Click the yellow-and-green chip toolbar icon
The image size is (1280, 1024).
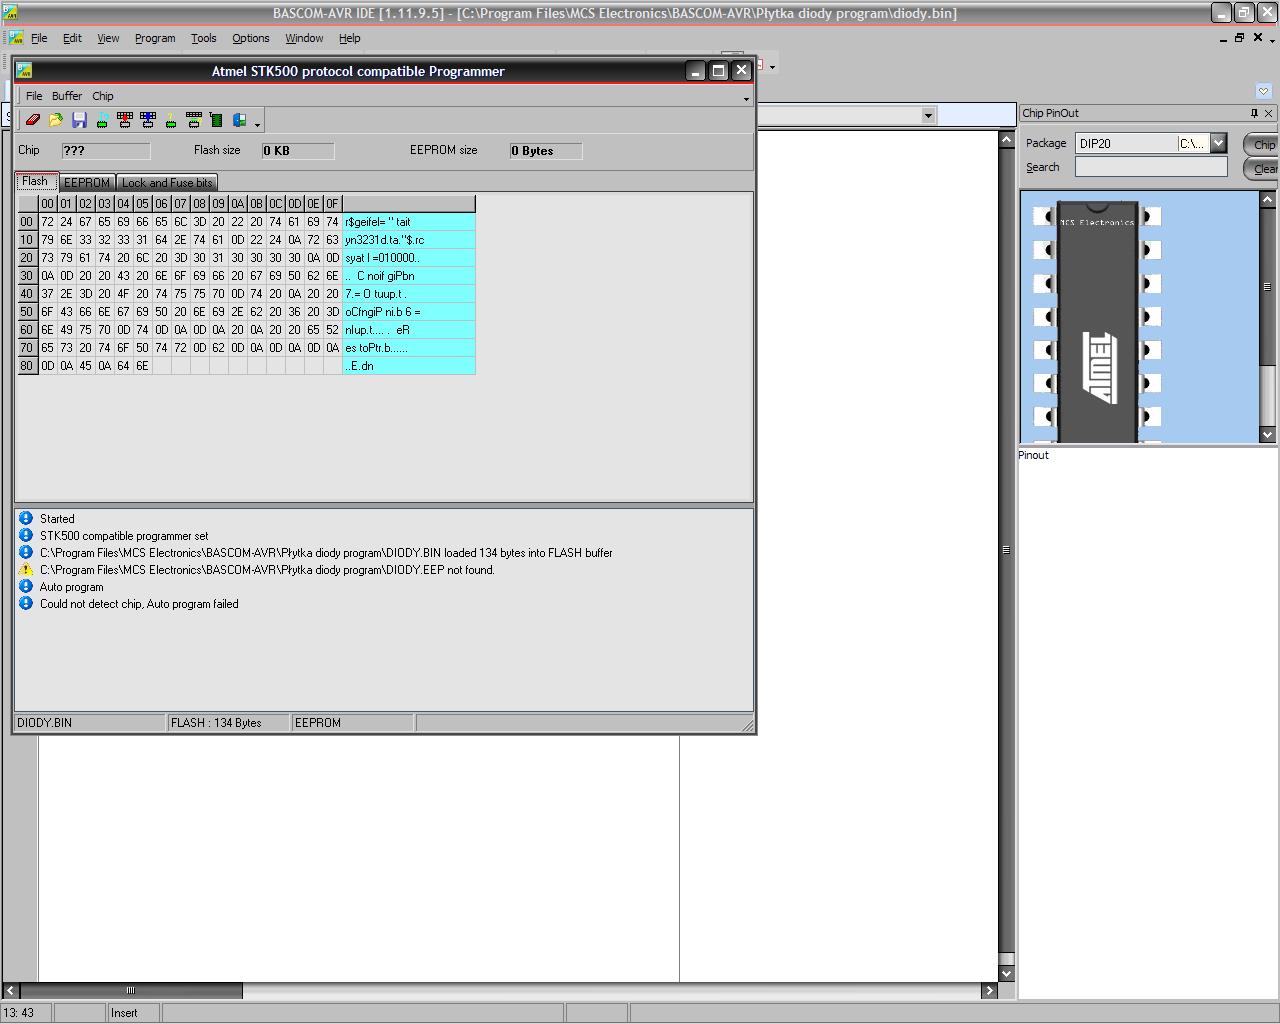171,121
